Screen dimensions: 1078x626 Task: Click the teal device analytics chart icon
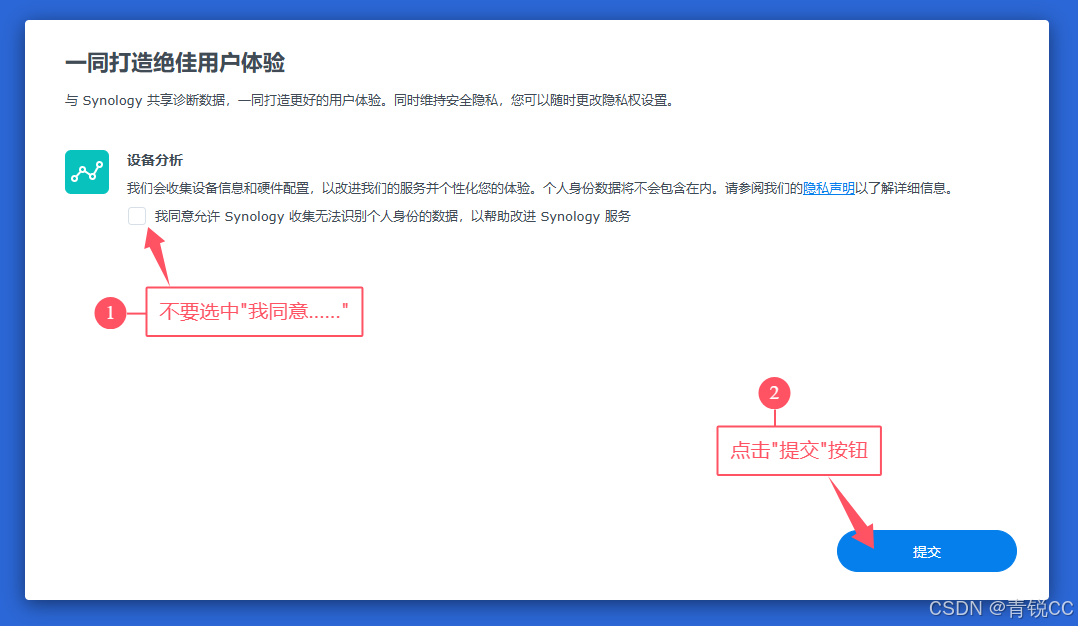point(87,172)
